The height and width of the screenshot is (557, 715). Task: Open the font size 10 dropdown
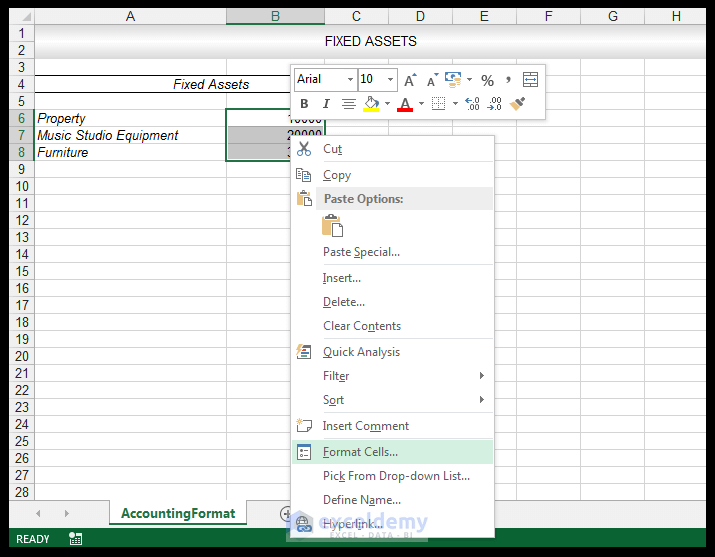point(390,79)
